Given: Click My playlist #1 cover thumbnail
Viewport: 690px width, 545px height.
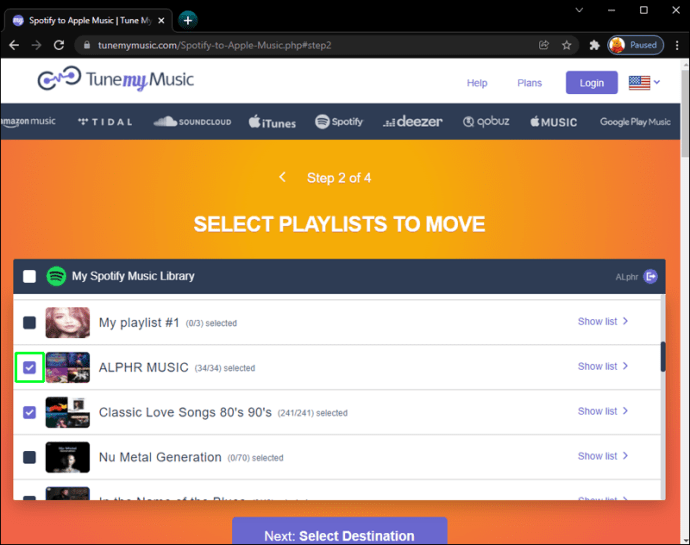Looking at the screenshot, I should click(68, 323).
